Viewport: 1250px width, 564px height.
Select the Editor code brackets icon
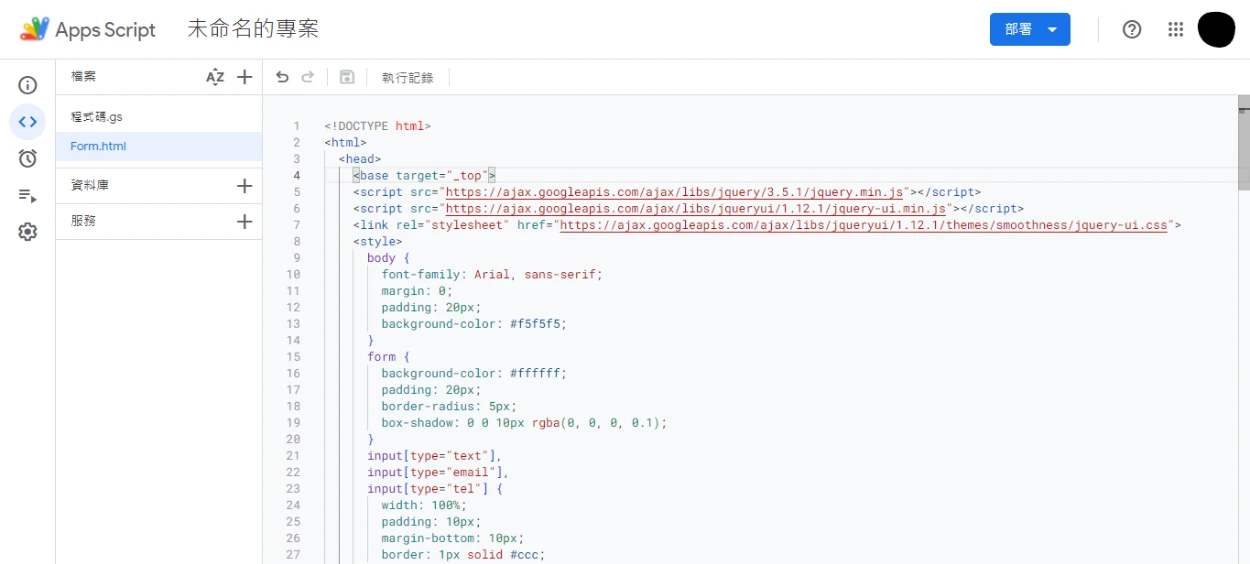(x=28, y=122)
